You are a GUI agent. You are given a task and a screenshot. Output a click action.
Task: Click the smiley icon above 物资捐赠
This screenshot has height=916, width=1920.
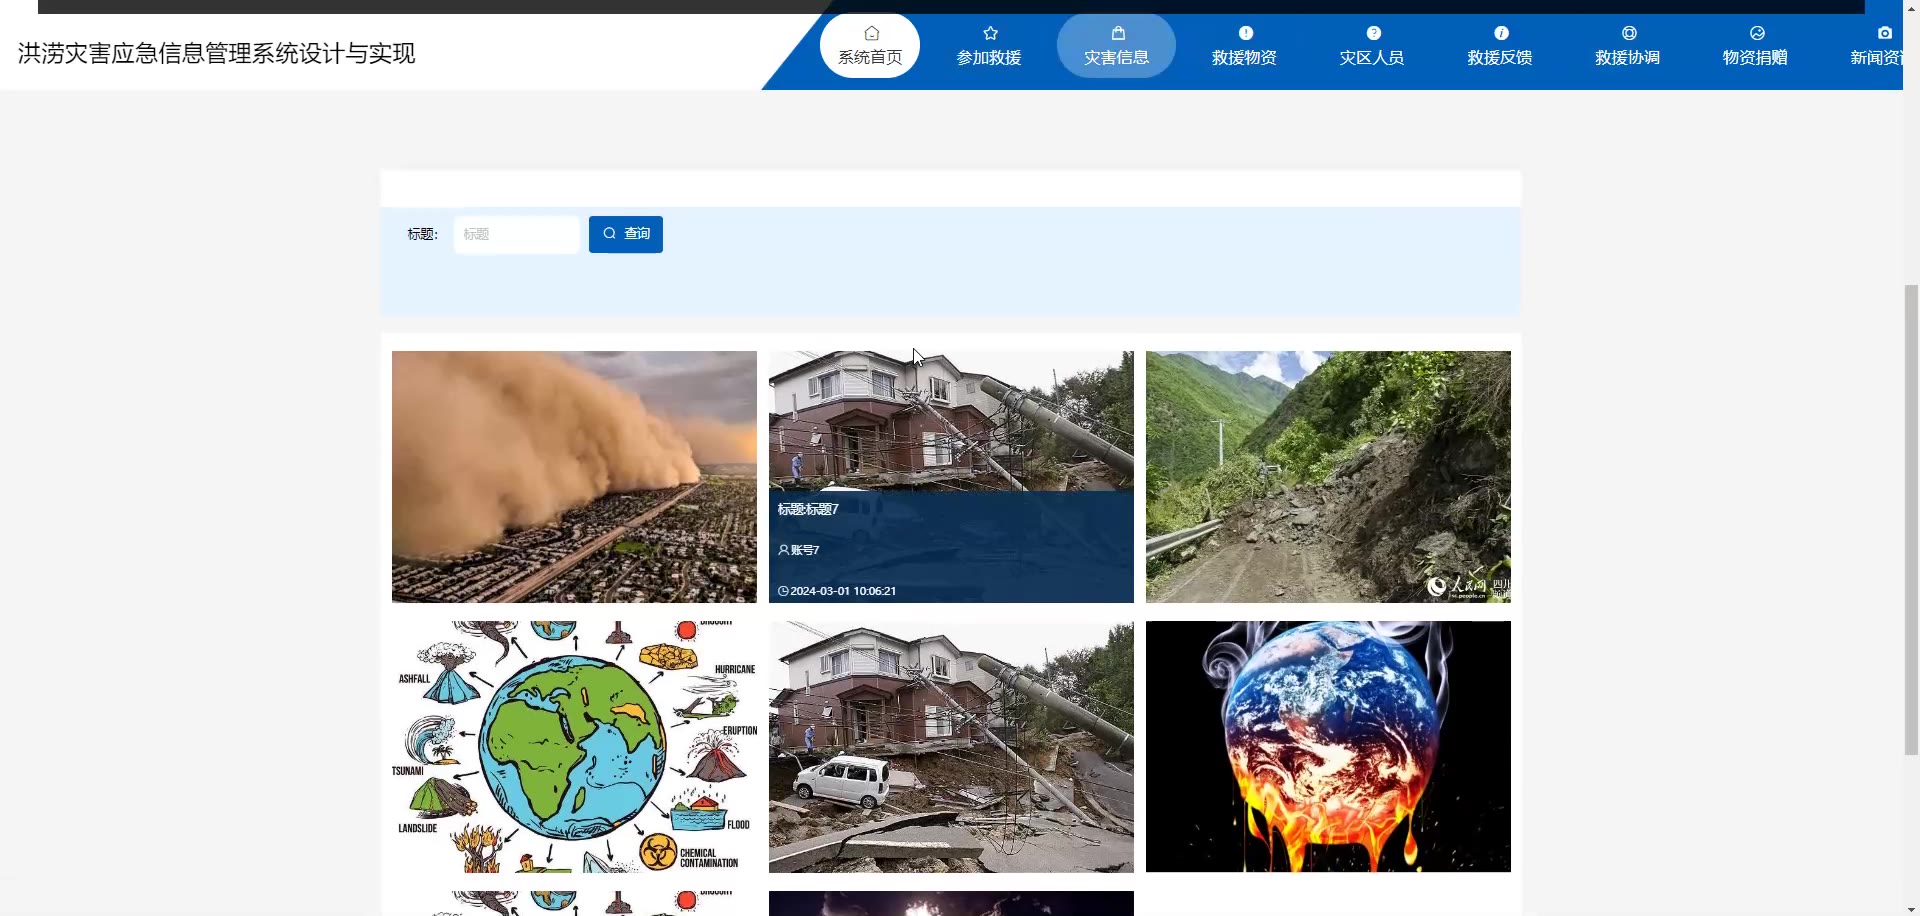pos(1757,33)
